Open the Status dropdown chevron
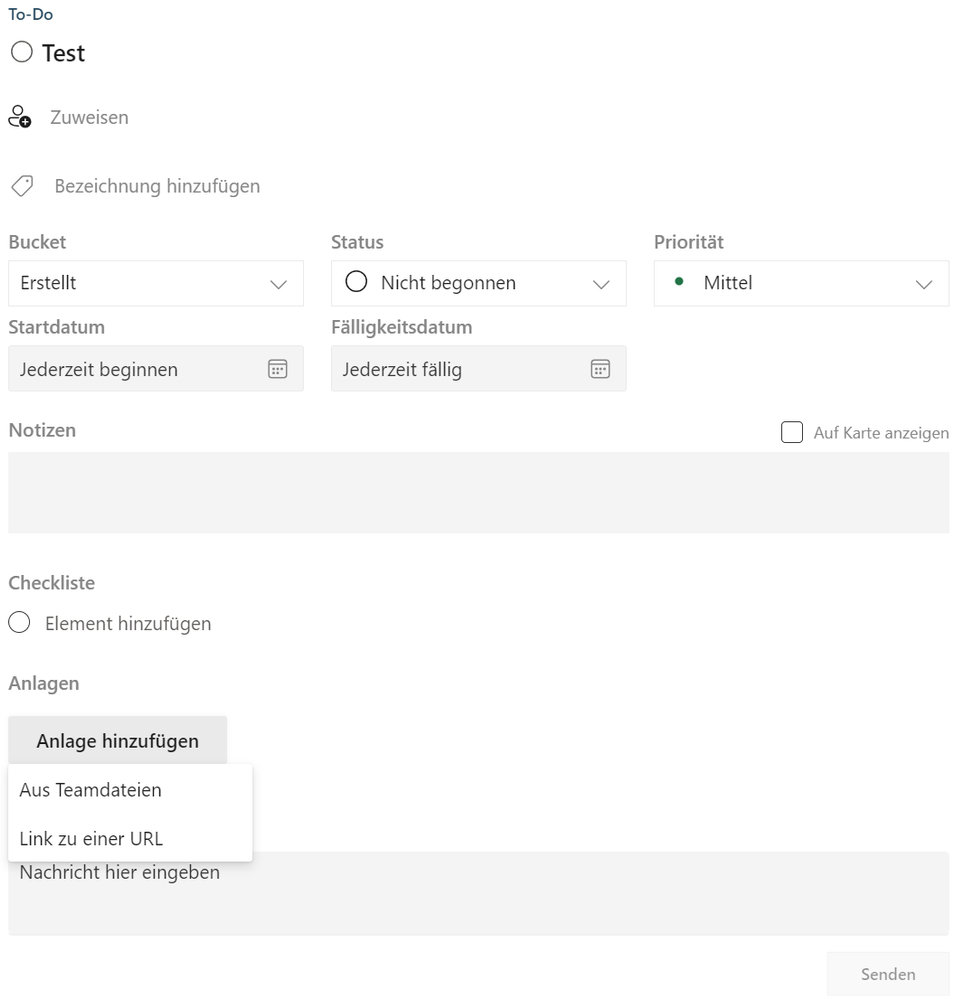The width and height of the screenshot is (955, 999). (601, 284)
